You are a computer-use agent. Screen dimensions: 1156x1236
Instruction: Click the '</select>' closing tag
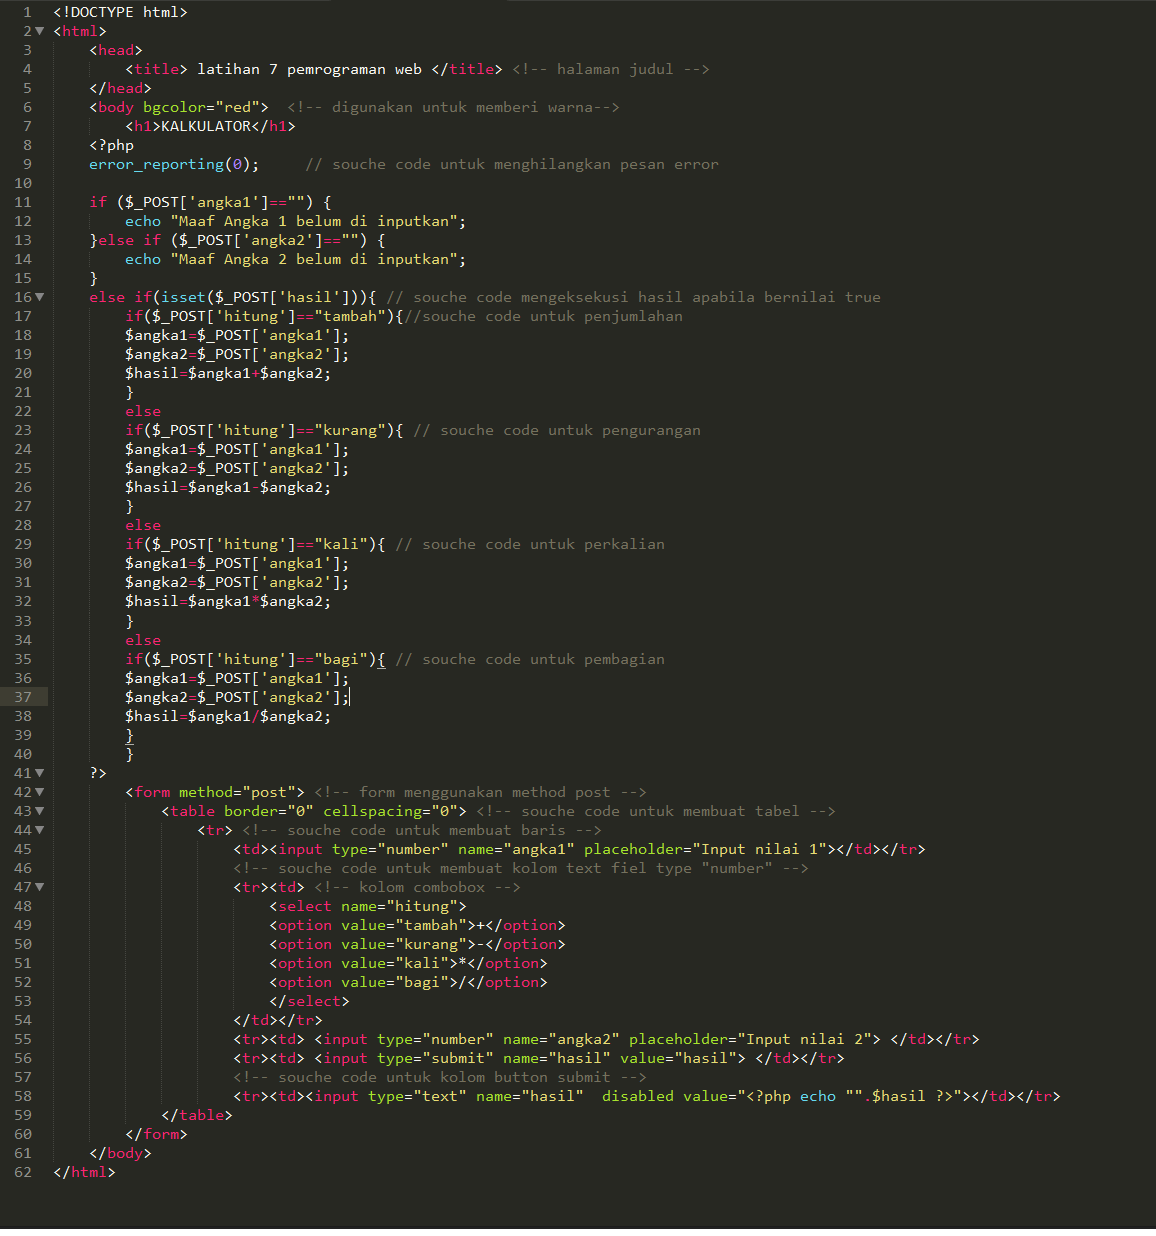pyautogui.click(x=309, y=1001)
